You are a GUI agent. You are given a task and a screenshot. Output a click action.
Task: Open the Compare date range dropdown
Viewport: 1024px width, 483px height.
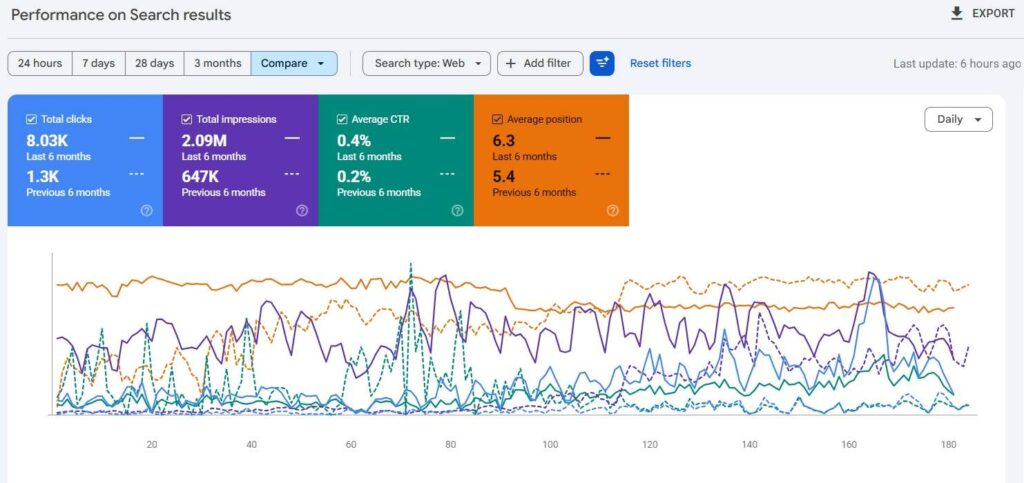294,63
